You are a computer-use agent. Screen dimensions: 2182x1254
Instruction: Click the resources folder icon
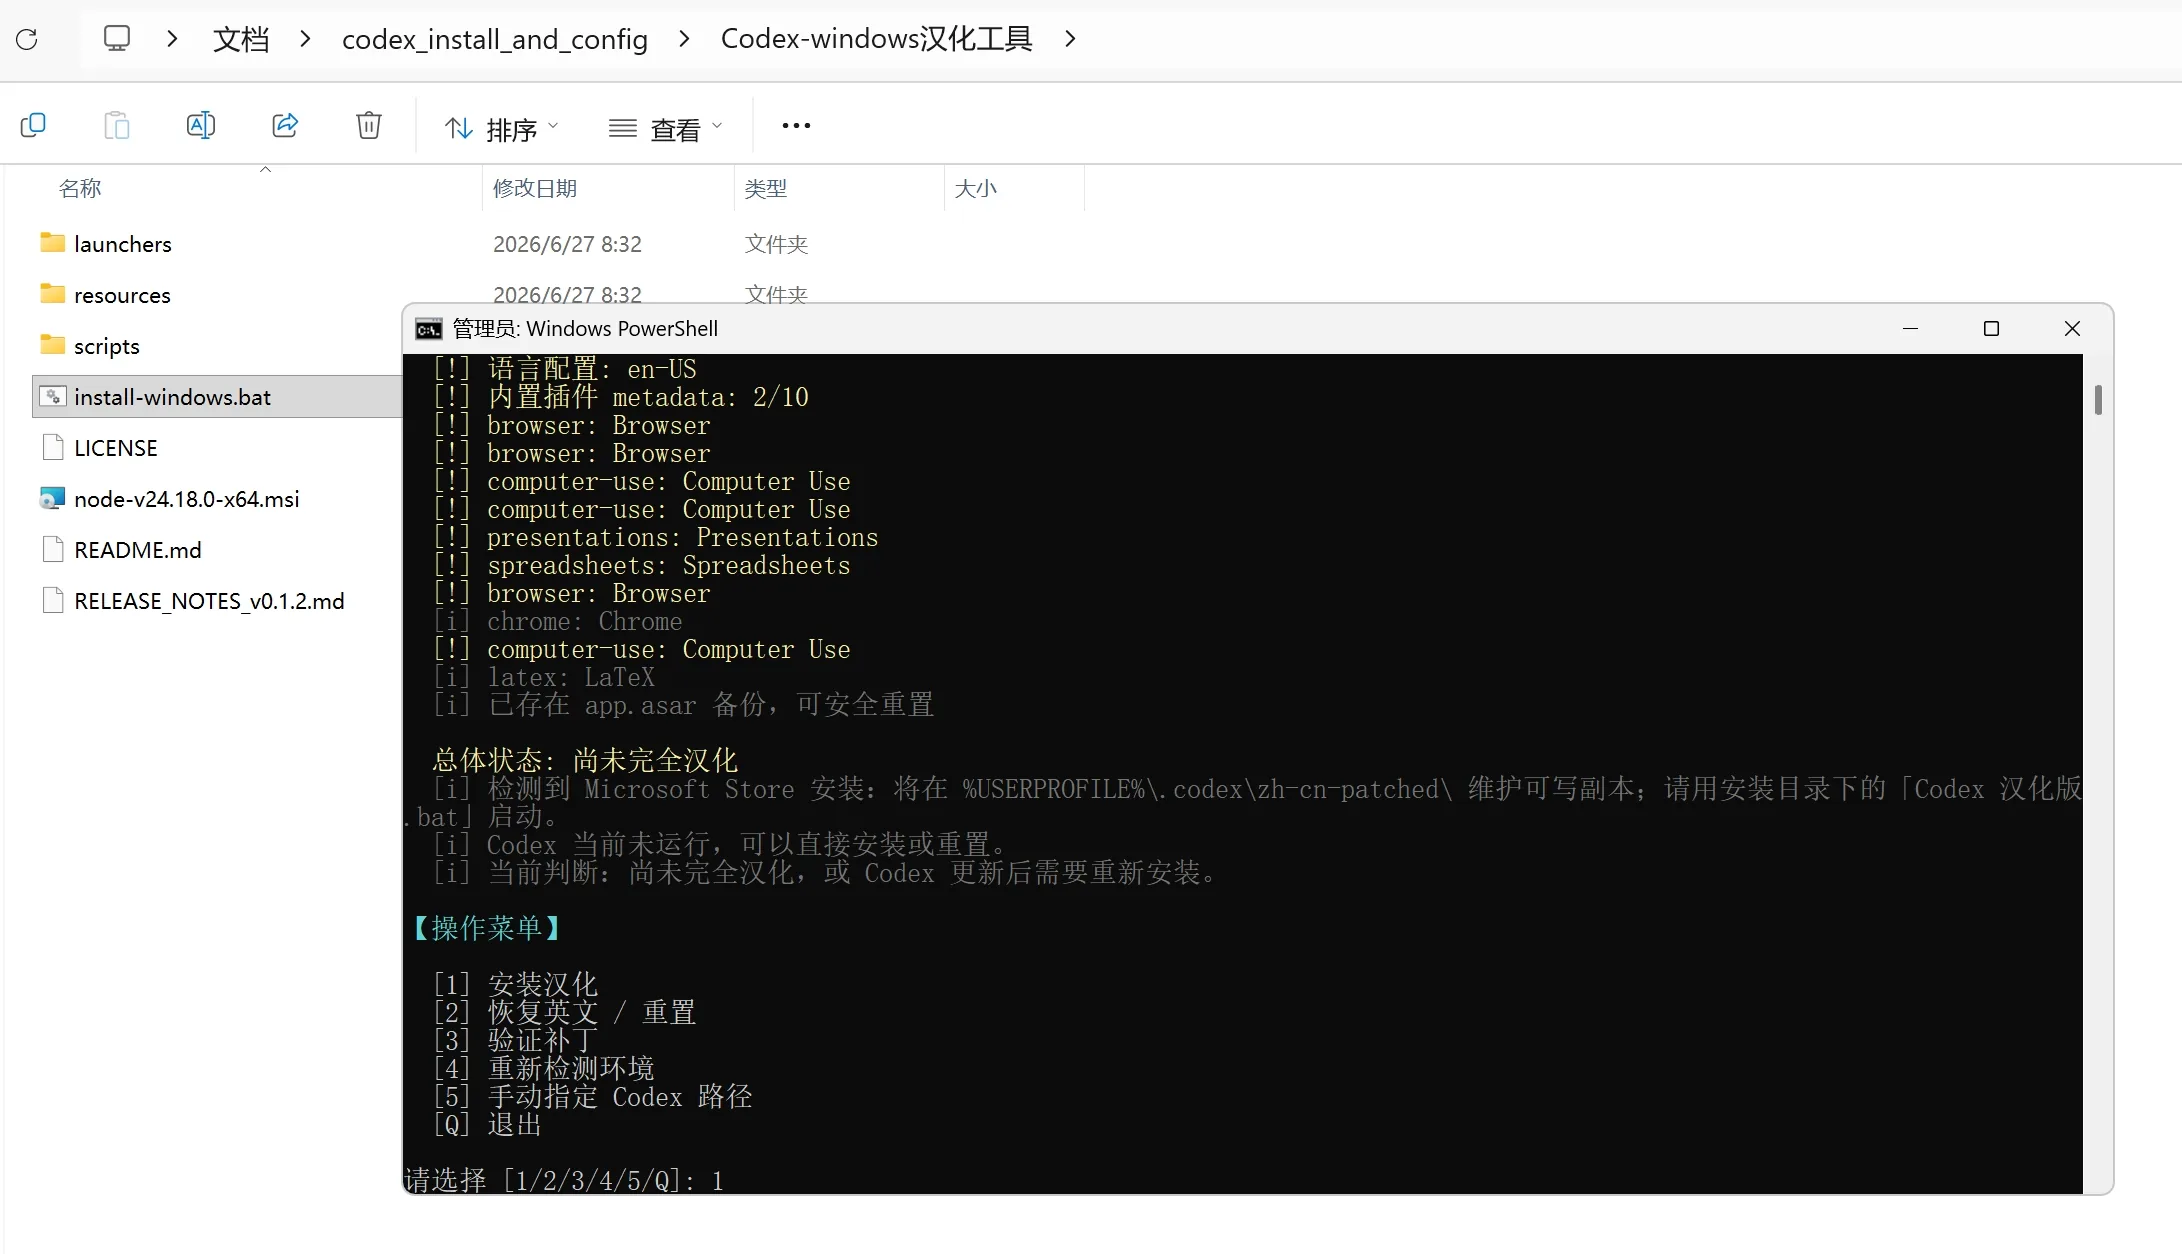[x=53, y=294]
